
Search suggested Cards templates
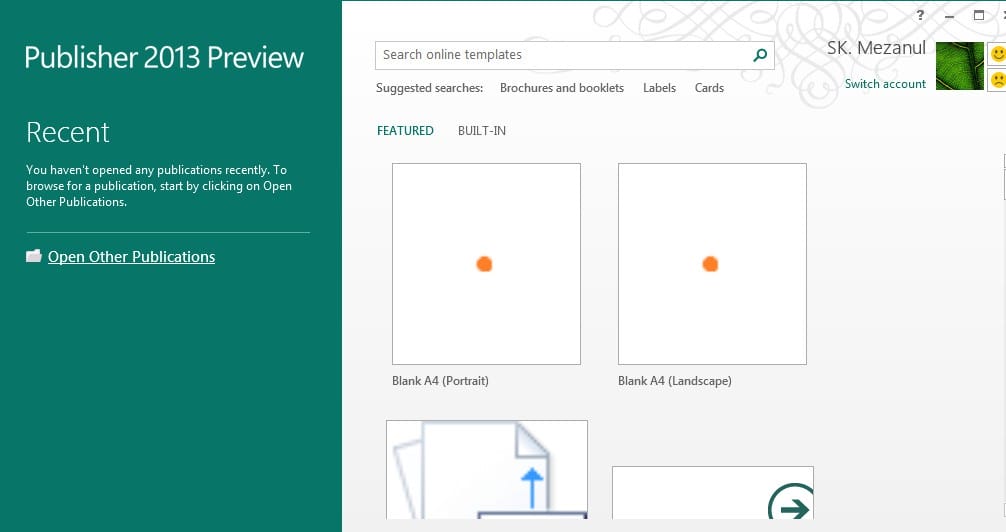tap(709, 88)
